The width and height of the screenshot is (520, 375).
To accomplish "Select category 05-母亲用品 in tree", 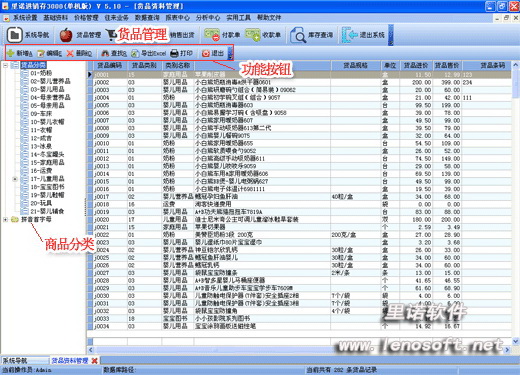I will pos(47,105).
